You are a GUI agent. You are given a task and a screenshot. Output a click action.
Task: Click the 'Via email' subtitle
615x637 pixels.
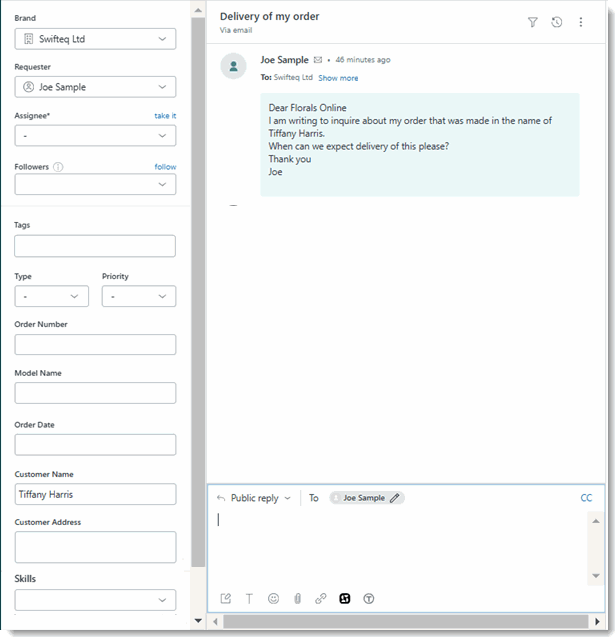[x=236, y=30]
